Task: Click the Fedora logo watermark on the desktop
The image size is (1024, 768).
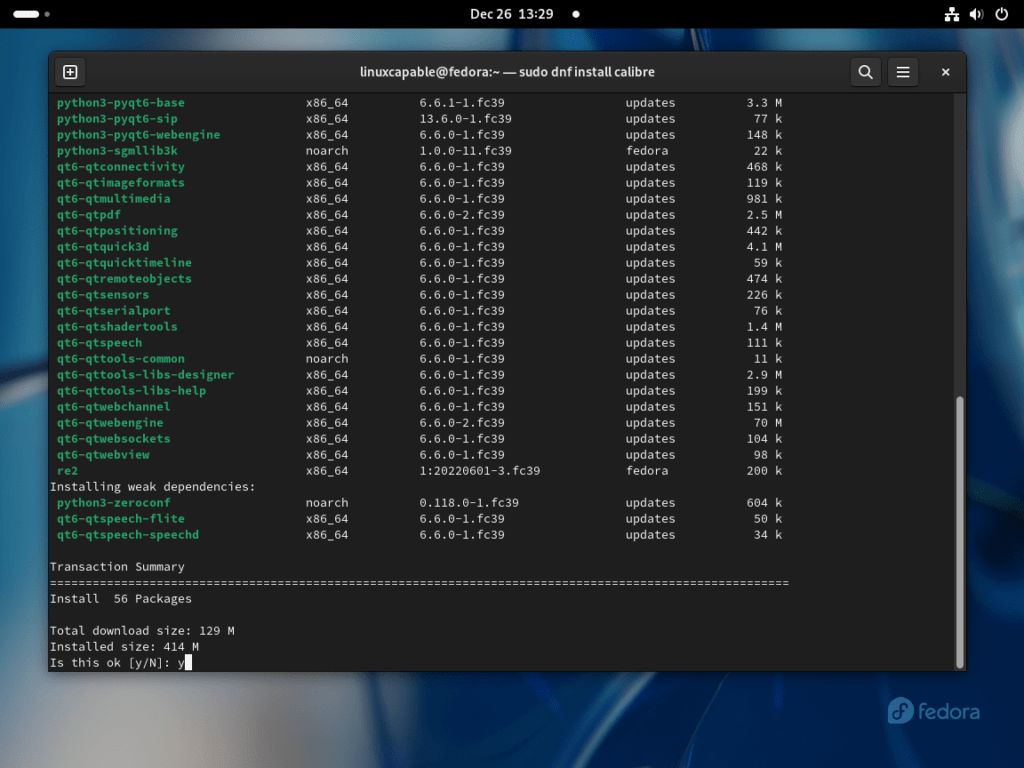Action: (x=930, y=711)
